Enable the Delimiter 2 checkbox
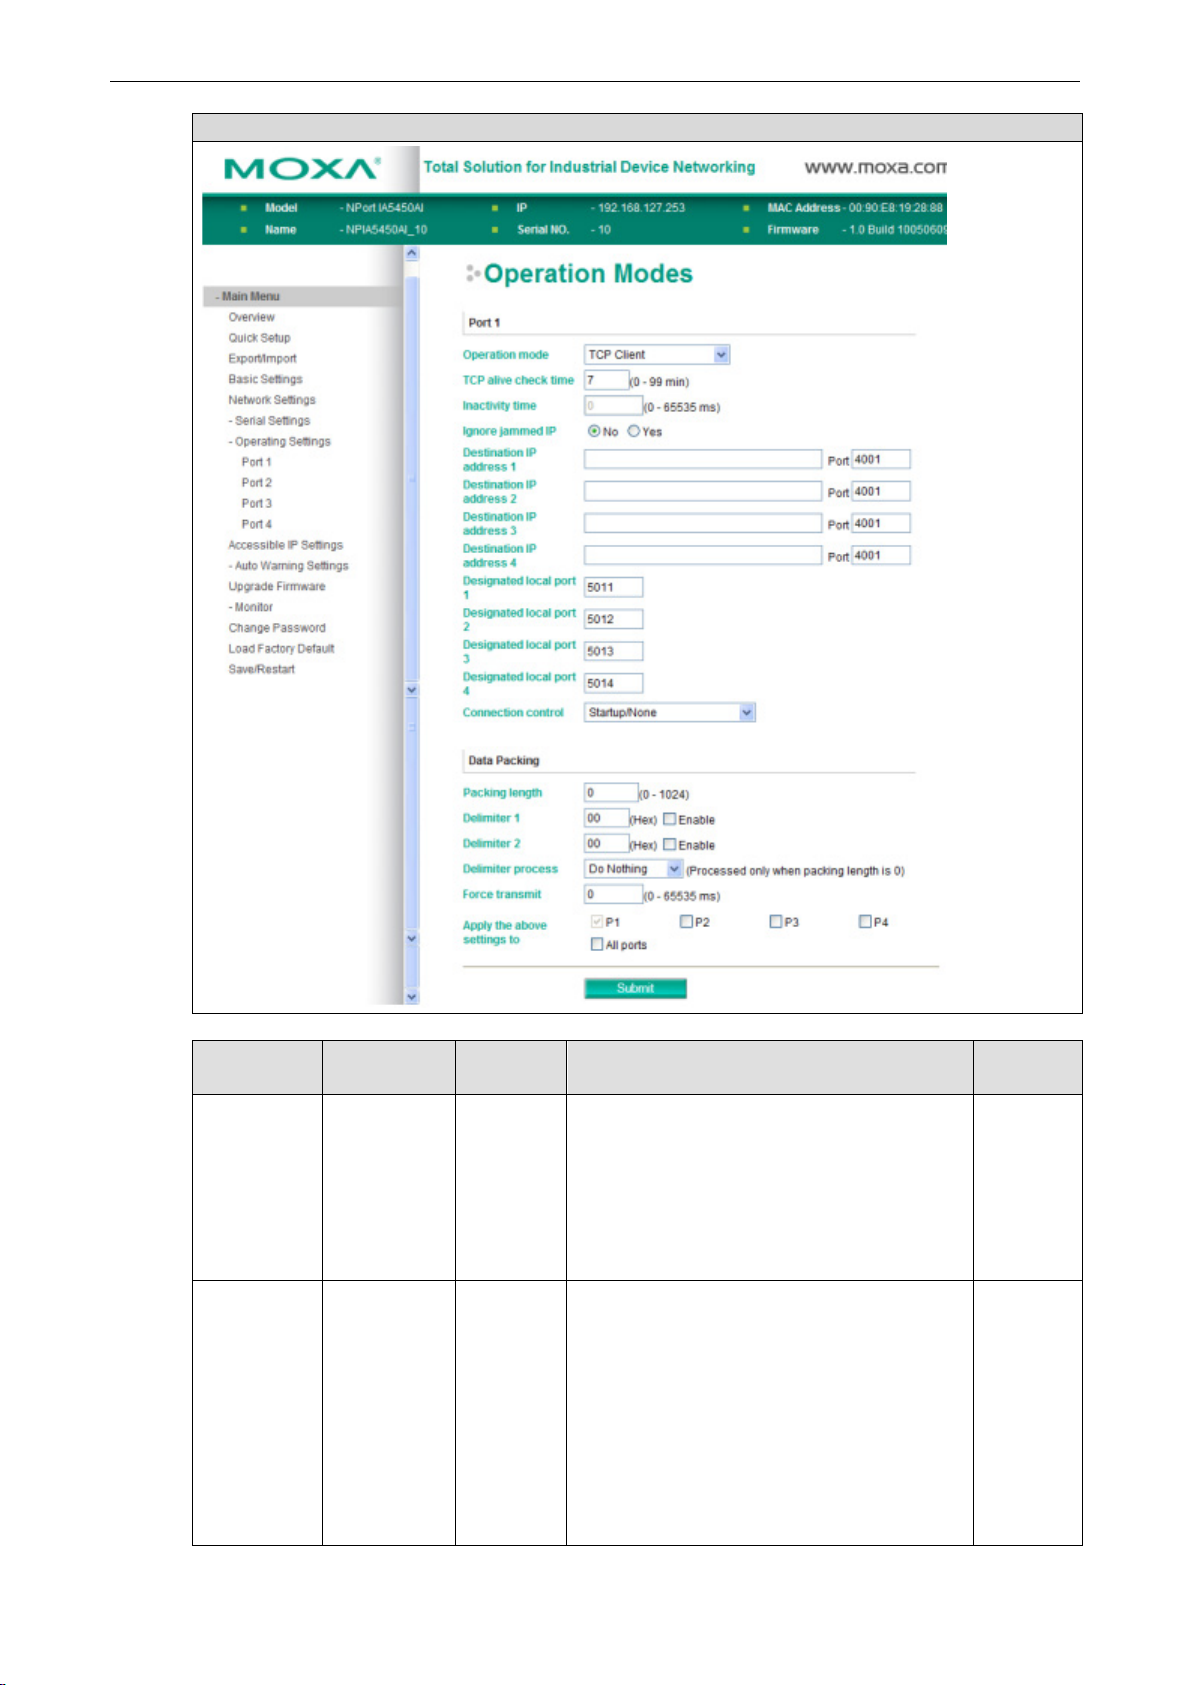 tap(670, 845)
